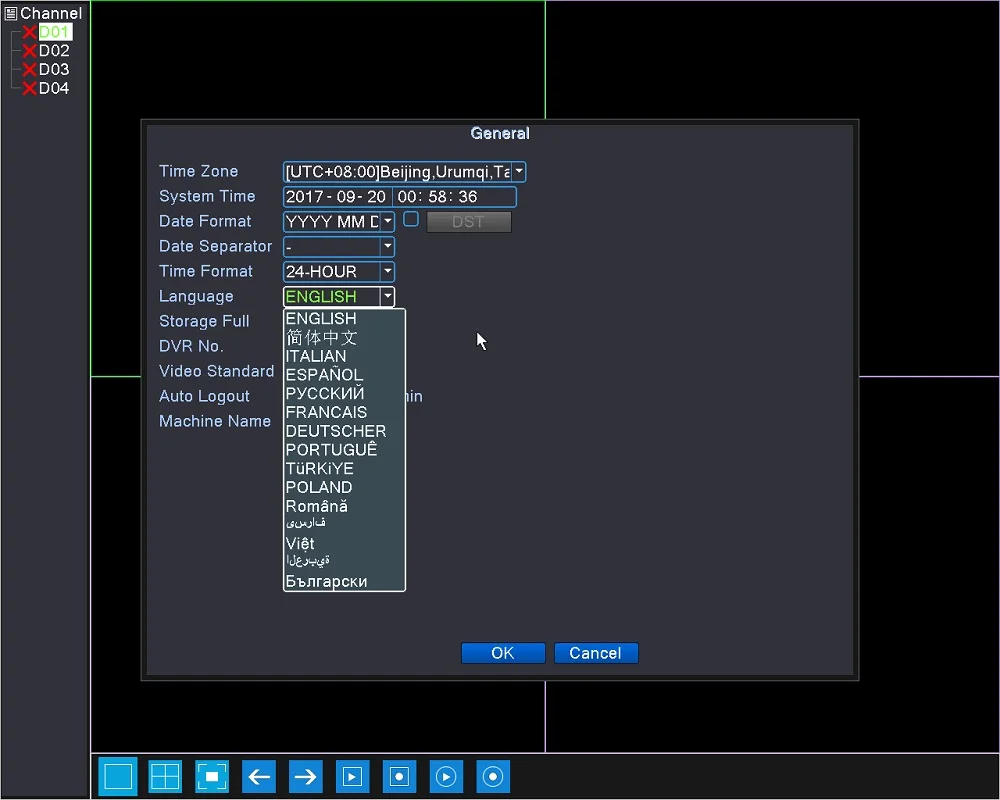
Task: Open the Time Format dropdown
Action: [388, 271]
